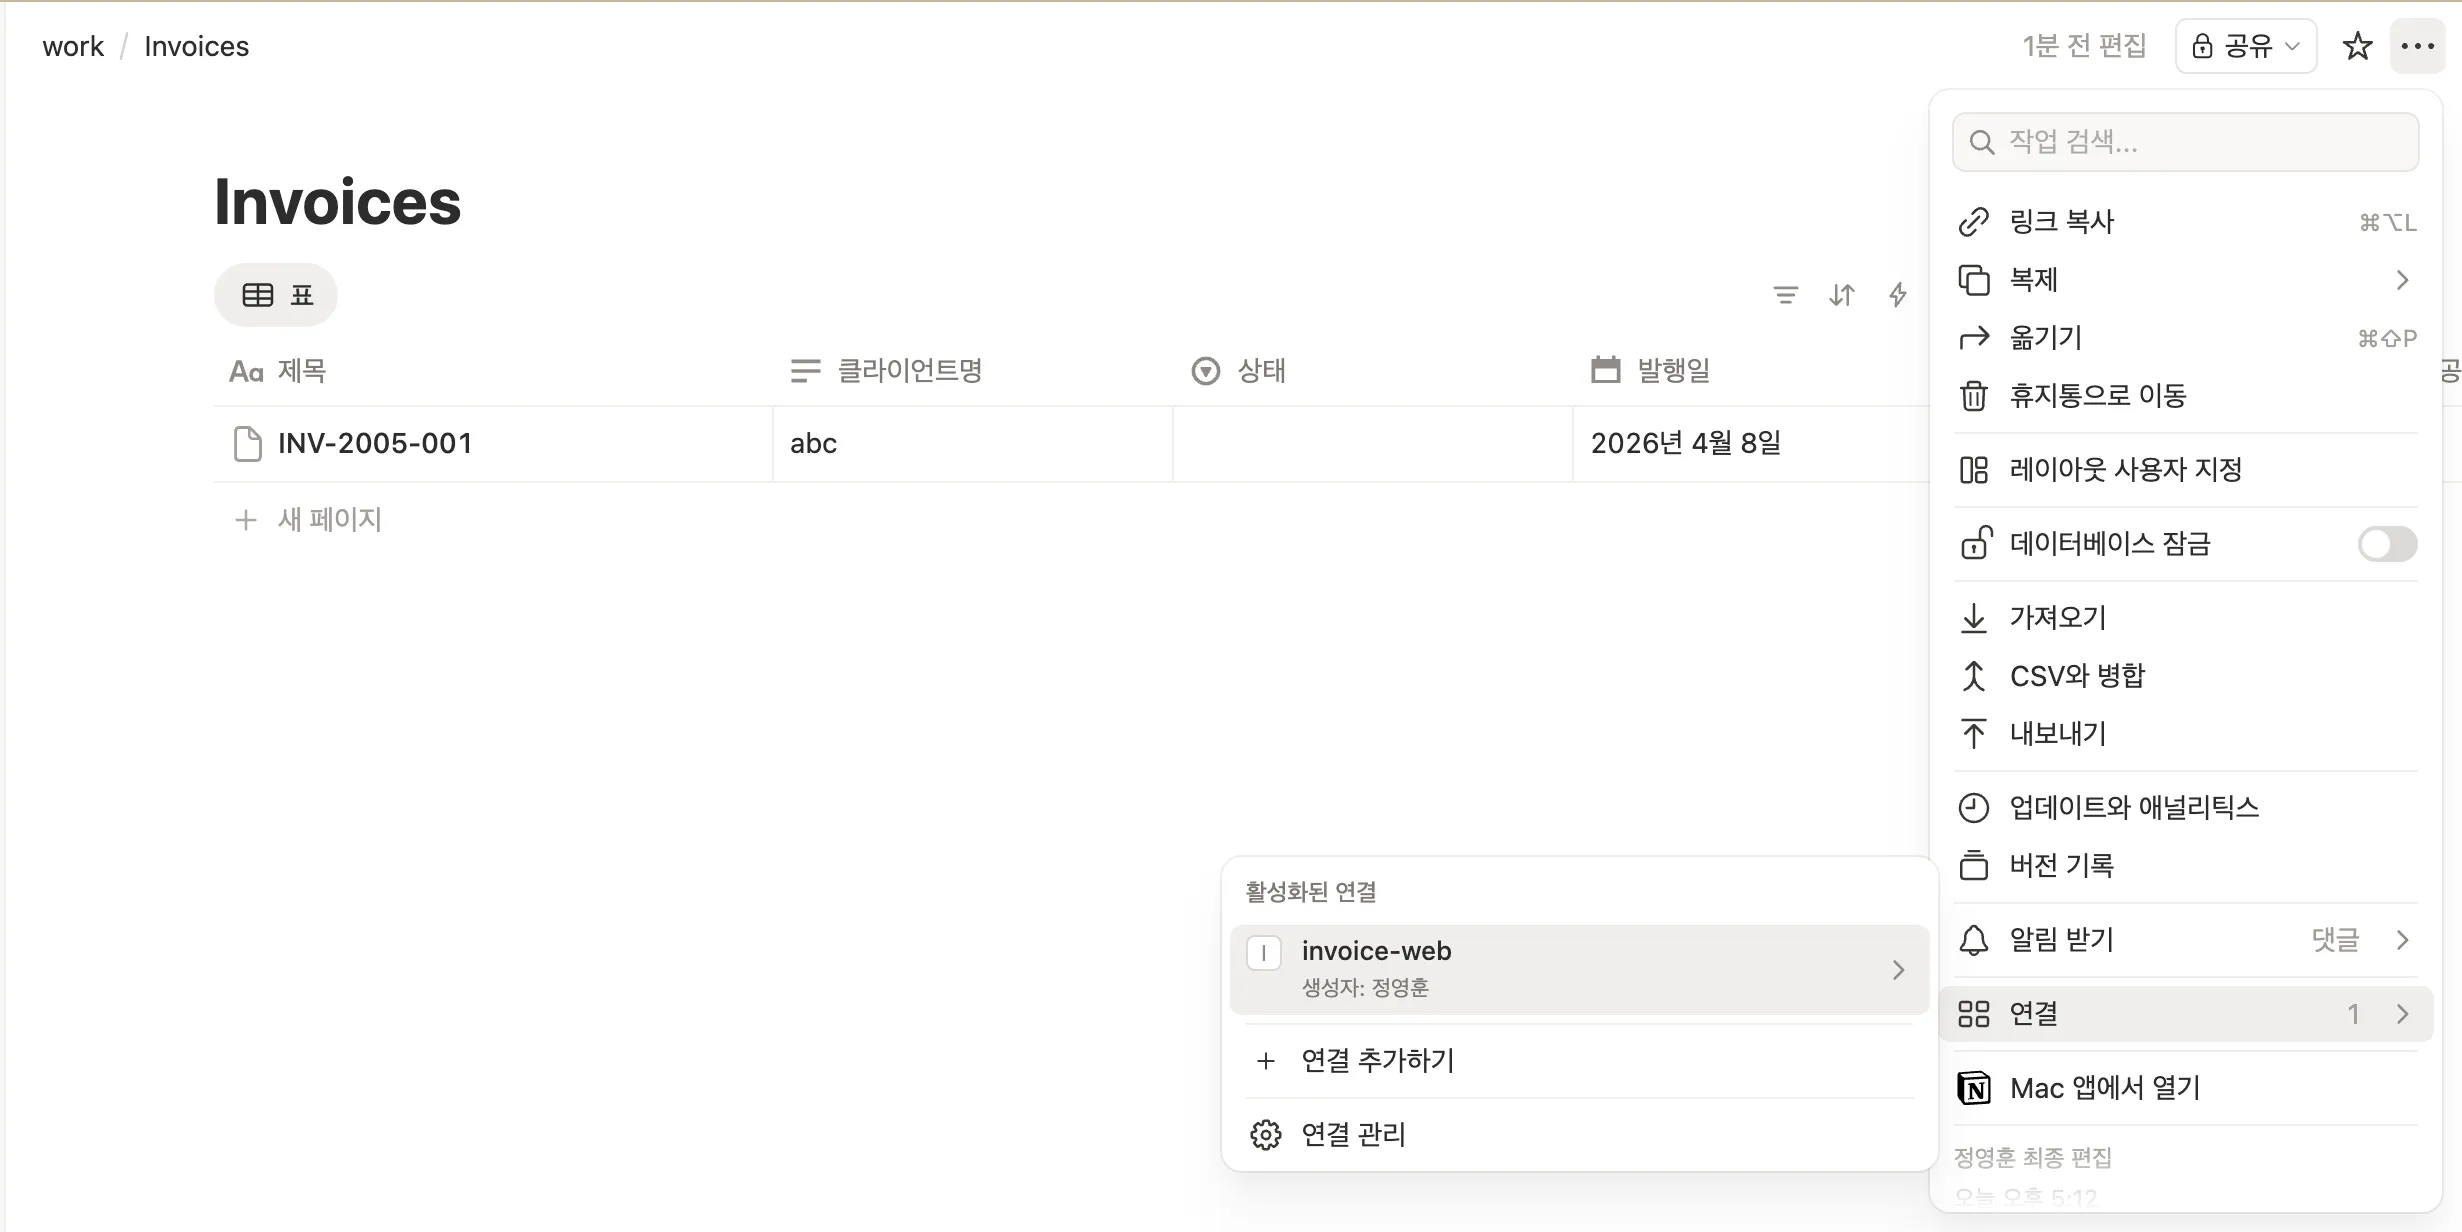Viewport: 2462px width, 1232px height.
Task: Click the filter icon above the table
Action: coord(1786,294)
